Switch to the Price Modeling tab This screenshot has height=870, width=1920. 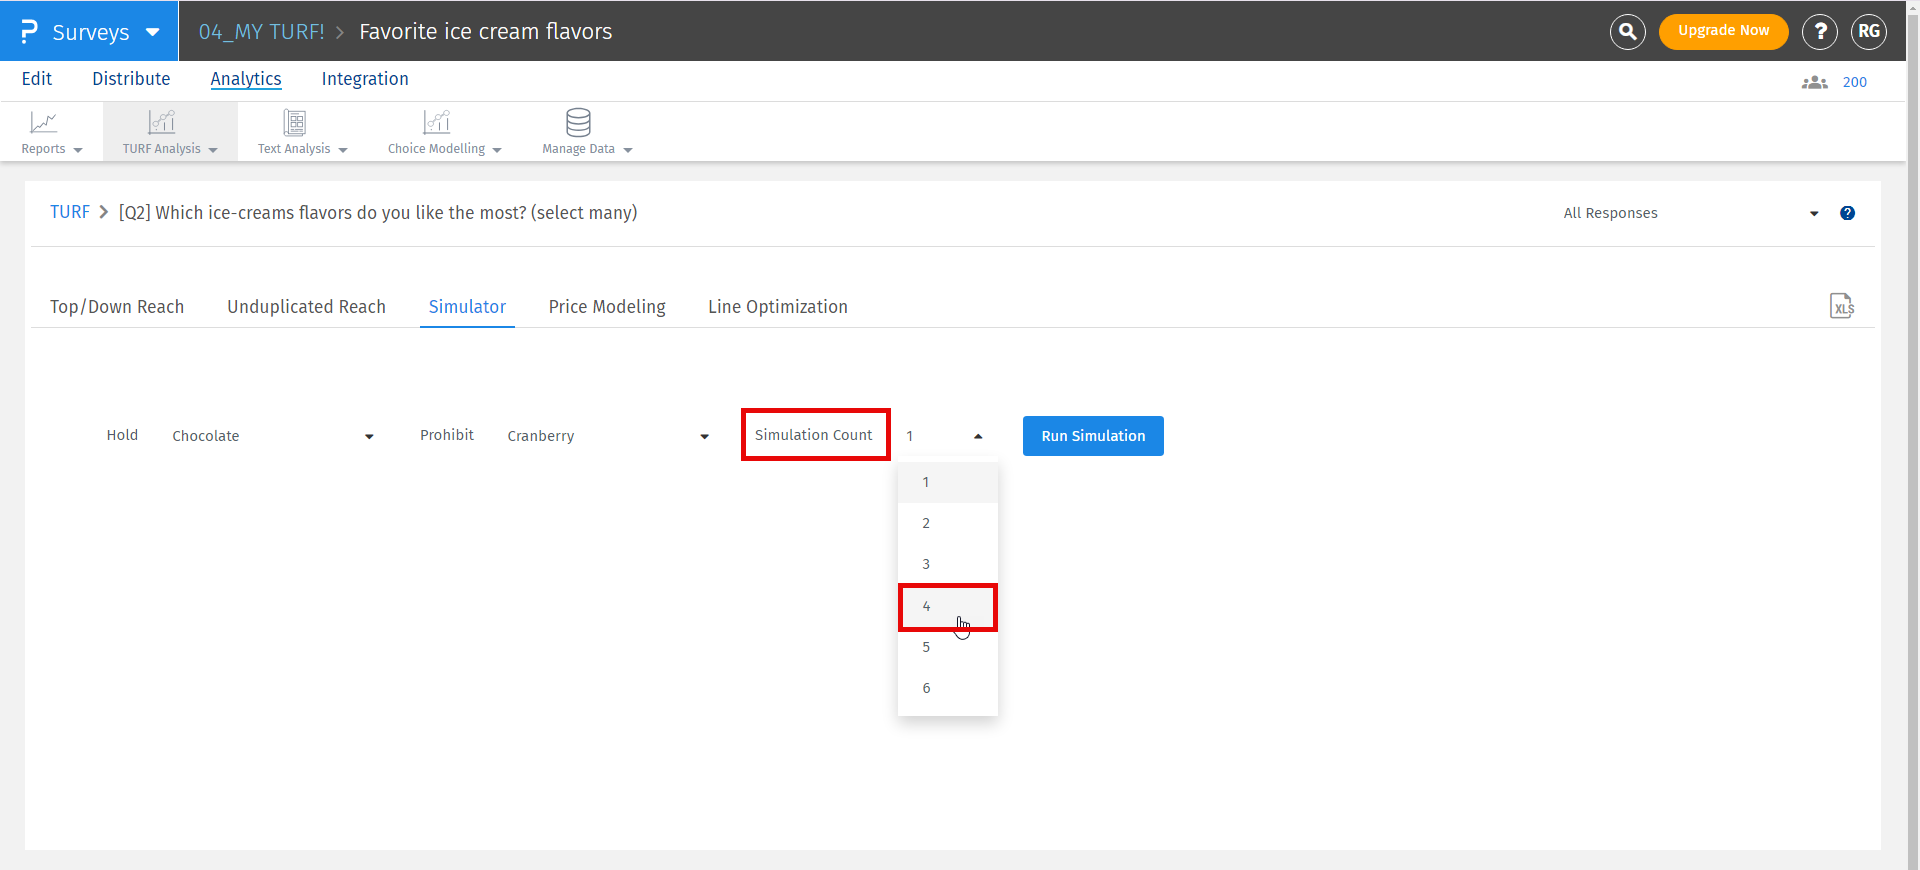coord(607,307)
